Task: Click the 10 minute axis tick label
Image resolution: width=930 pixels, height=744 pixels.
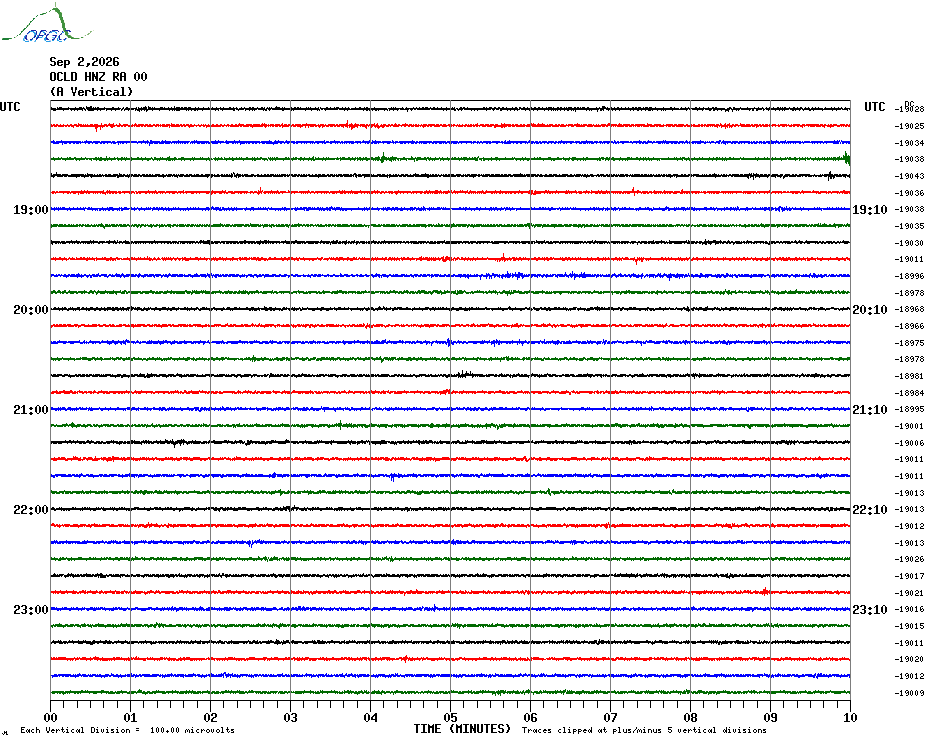Action: (x=850, y=717)
